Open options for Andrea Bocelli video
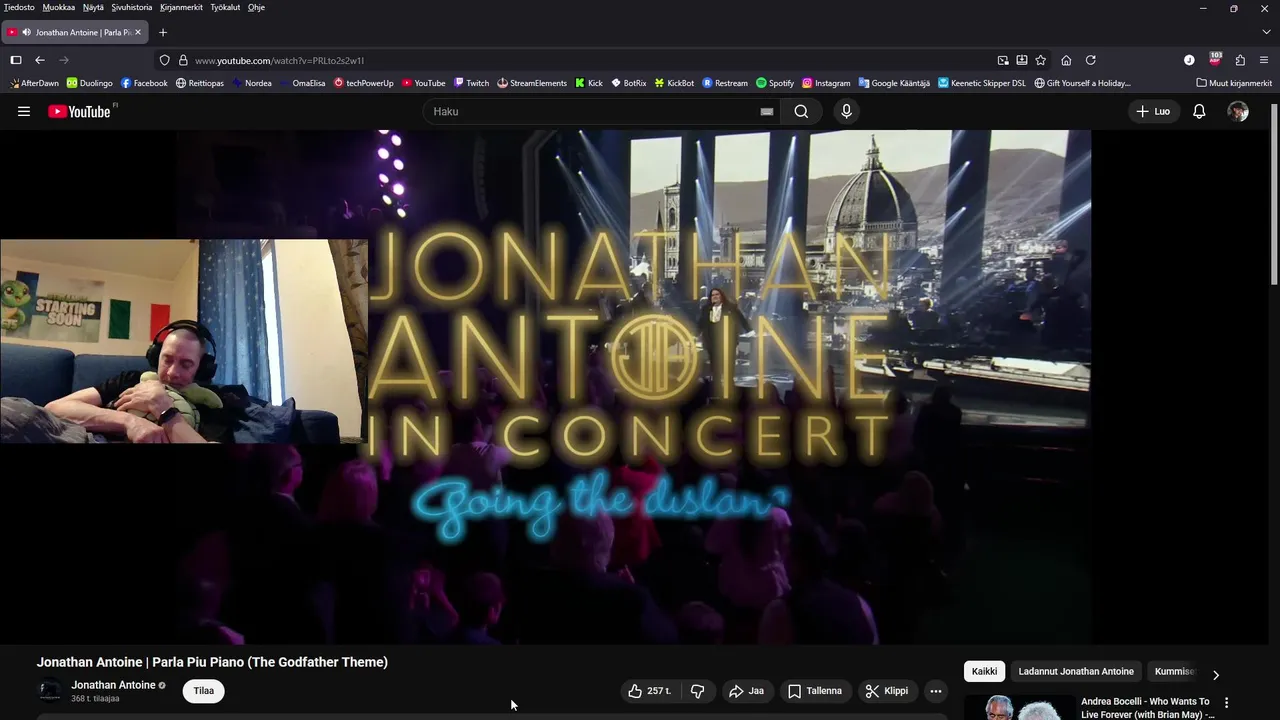The height and width of the screenshot is (720, 1280). (x=1227, y=702)
